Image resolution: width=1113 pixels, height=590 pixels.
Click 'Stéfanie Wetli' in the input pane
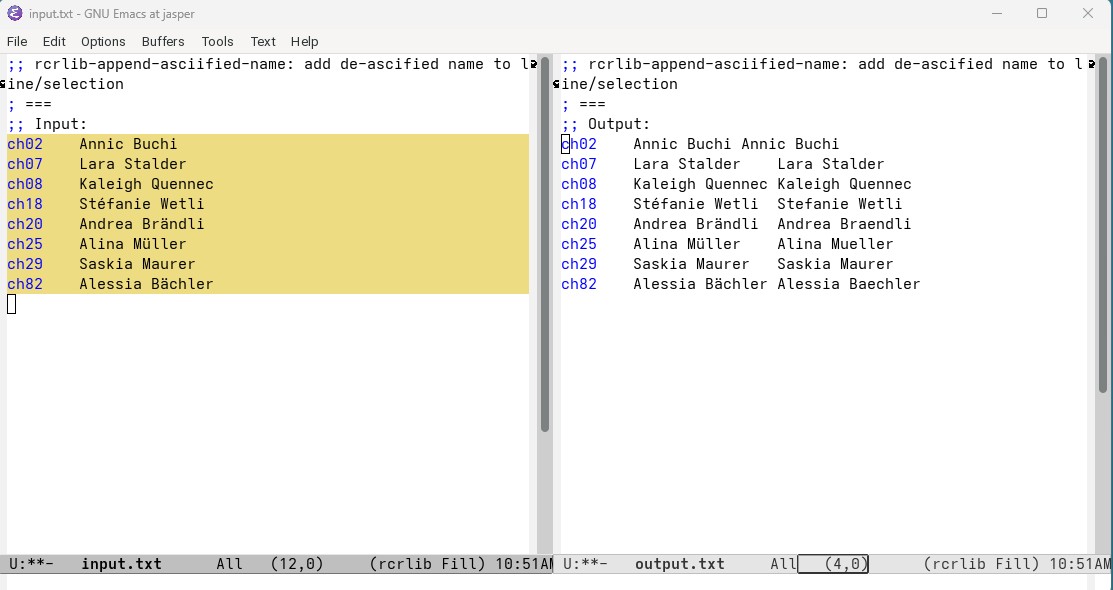pos(142,204)
